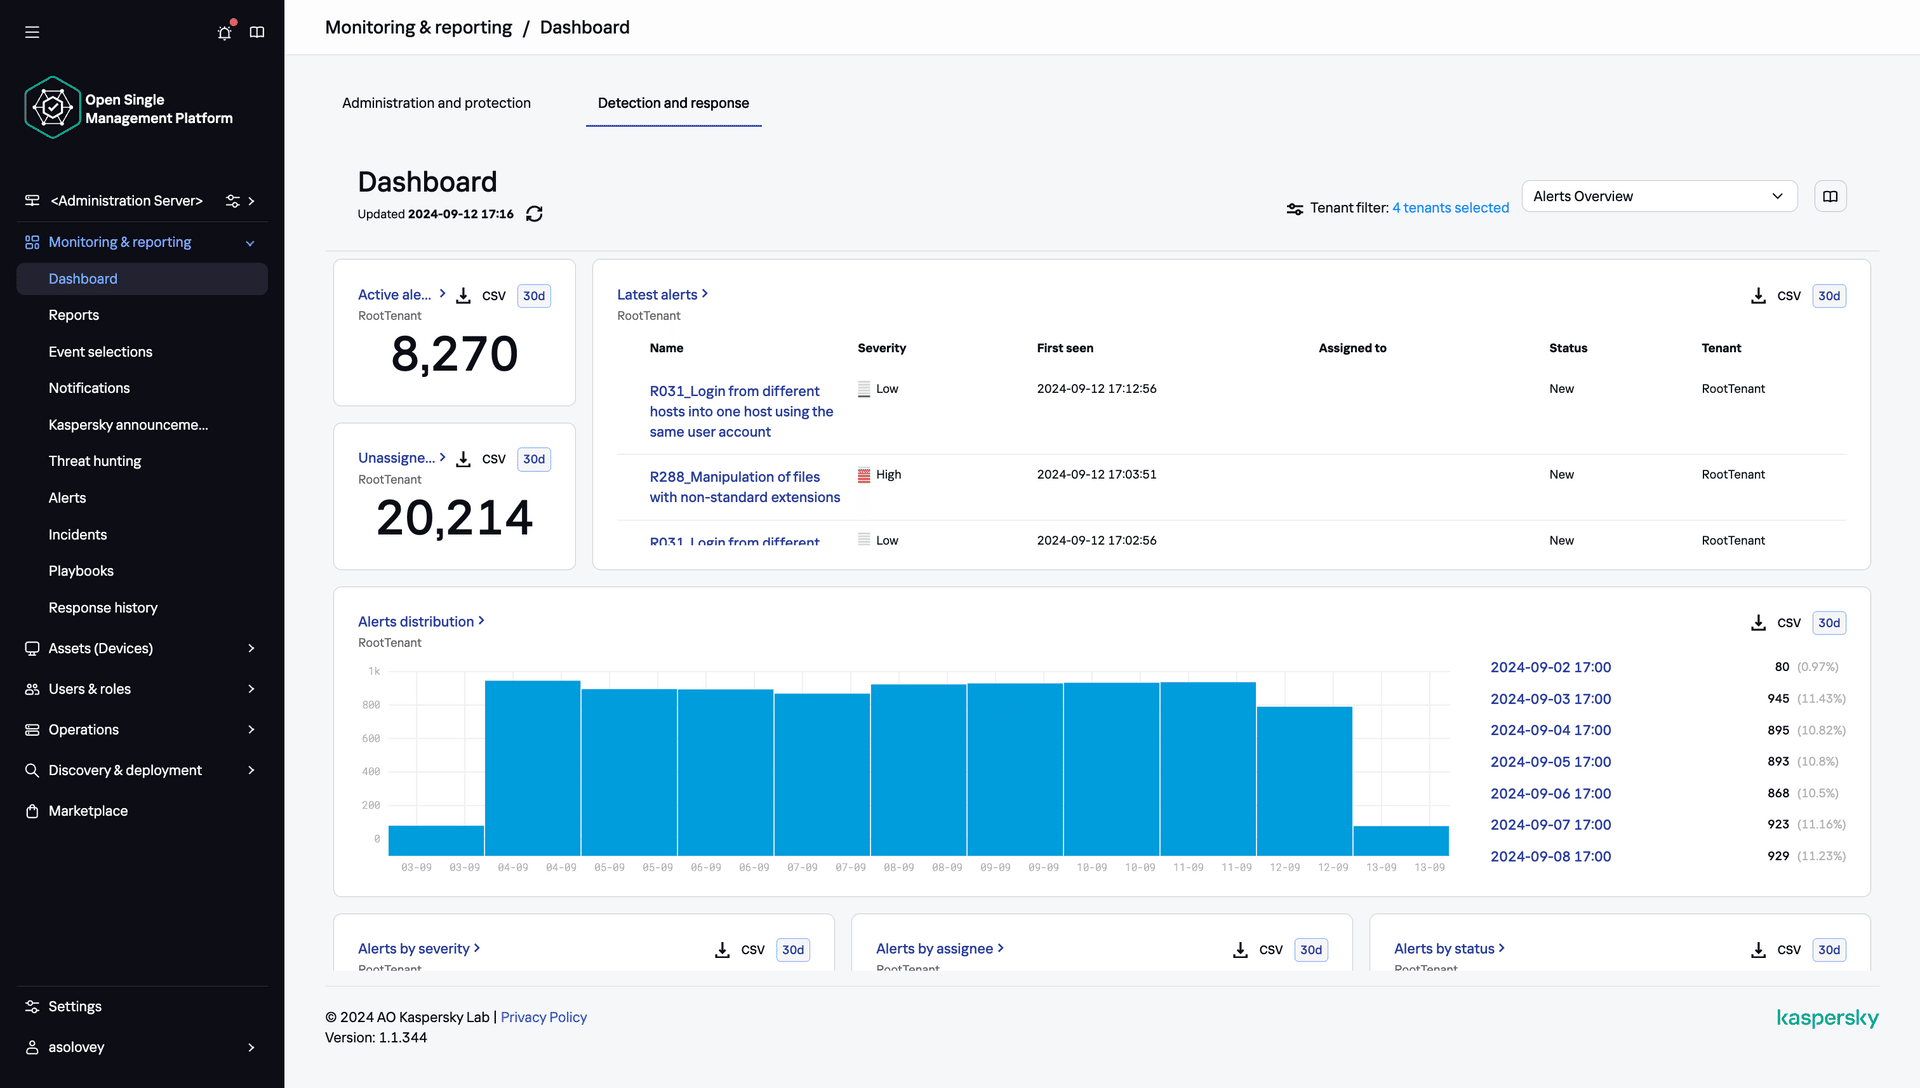
Task: Download Alerts by status CSV icon
Action: (1758, 950)
